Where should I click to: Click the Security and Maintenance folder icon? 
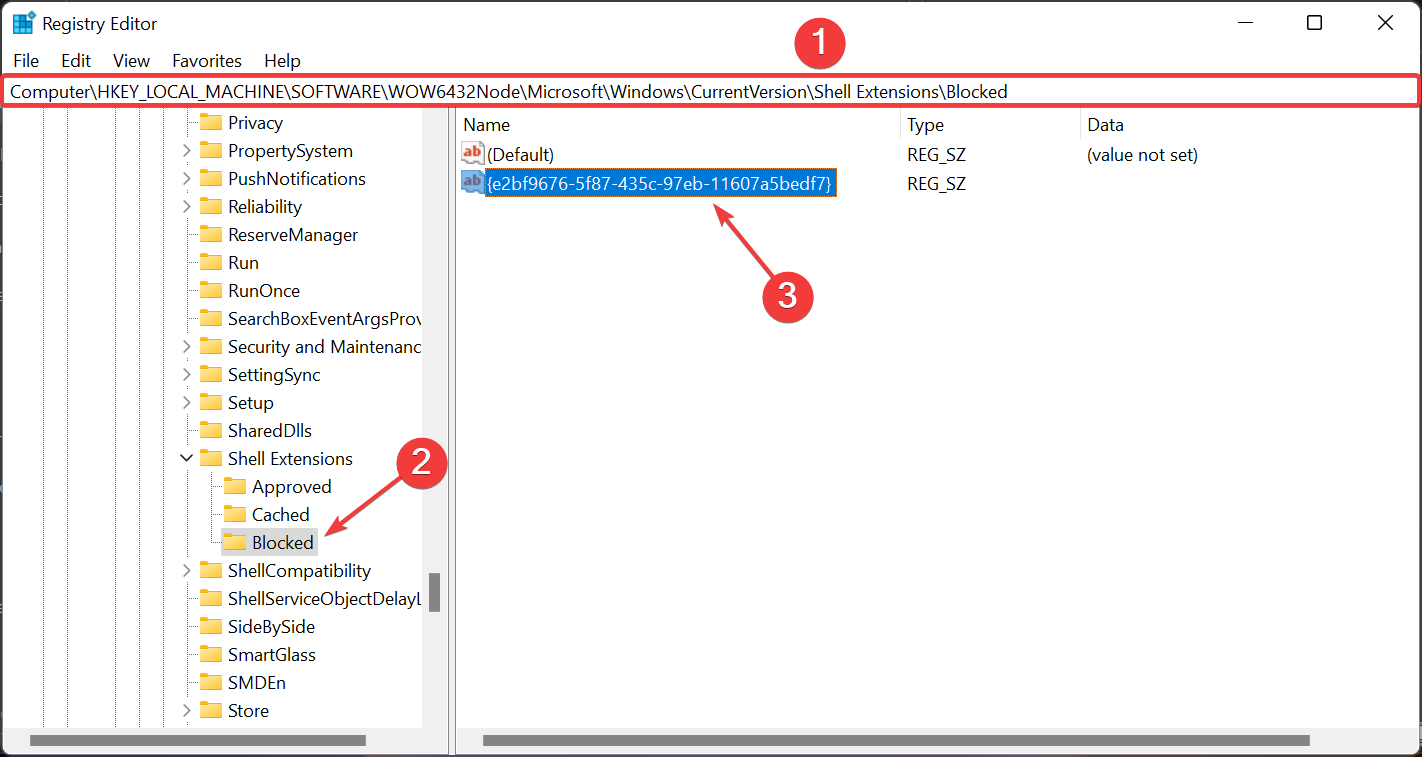(210, 347)
